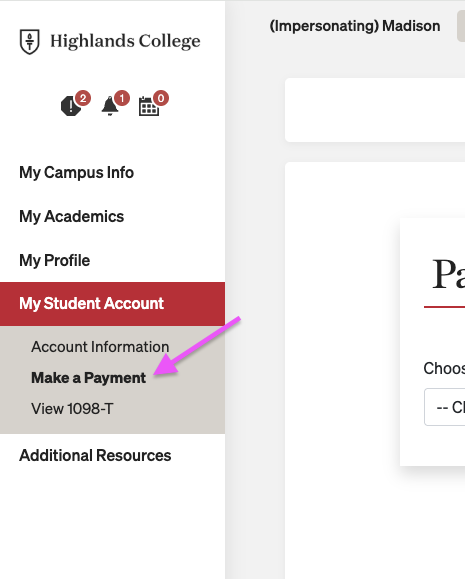
Task: Click the (Impersonating) Madison user label
Action: tap(355, 26)
